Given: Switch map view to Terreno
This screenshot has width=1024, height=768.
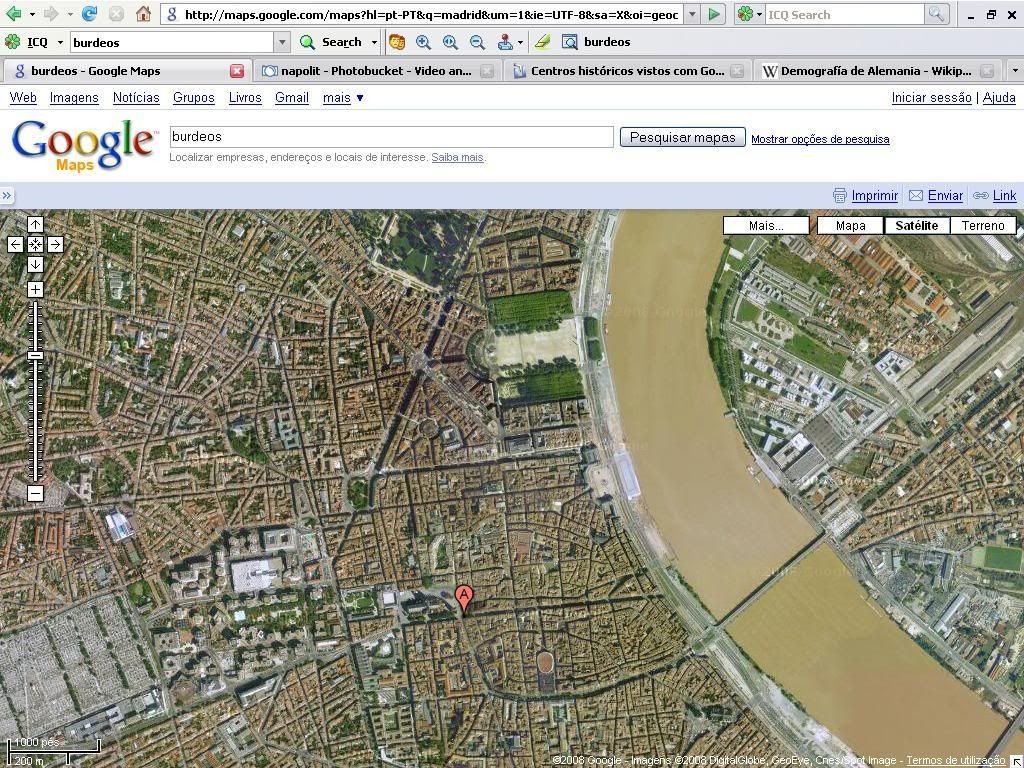Looking at the screenshot, I should (x=983, y=225).
